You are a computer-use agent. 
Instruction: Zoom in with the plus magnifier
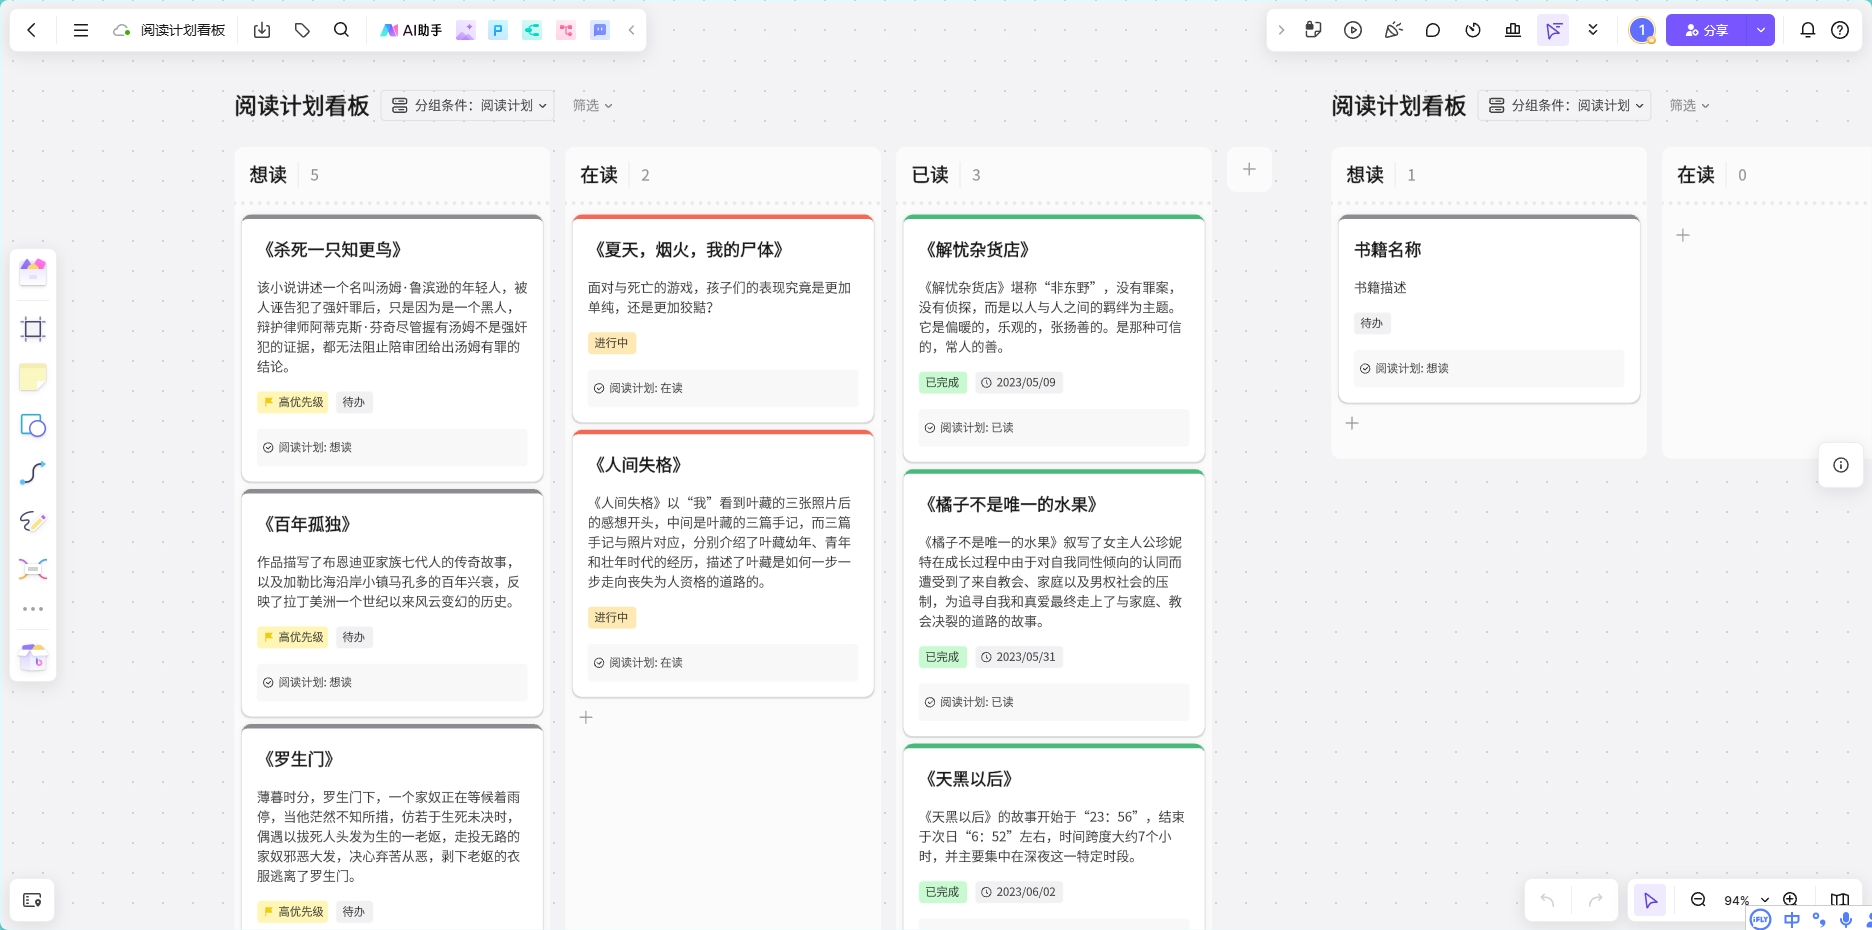1790,898
